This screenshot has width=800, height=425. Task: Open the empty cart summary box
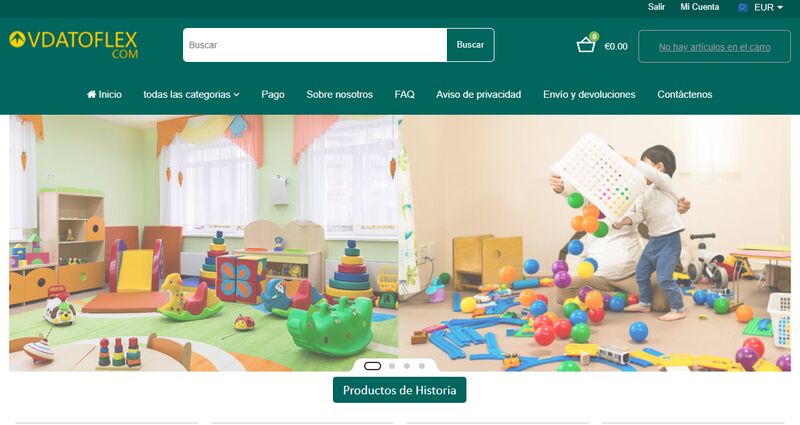point(714,46)
